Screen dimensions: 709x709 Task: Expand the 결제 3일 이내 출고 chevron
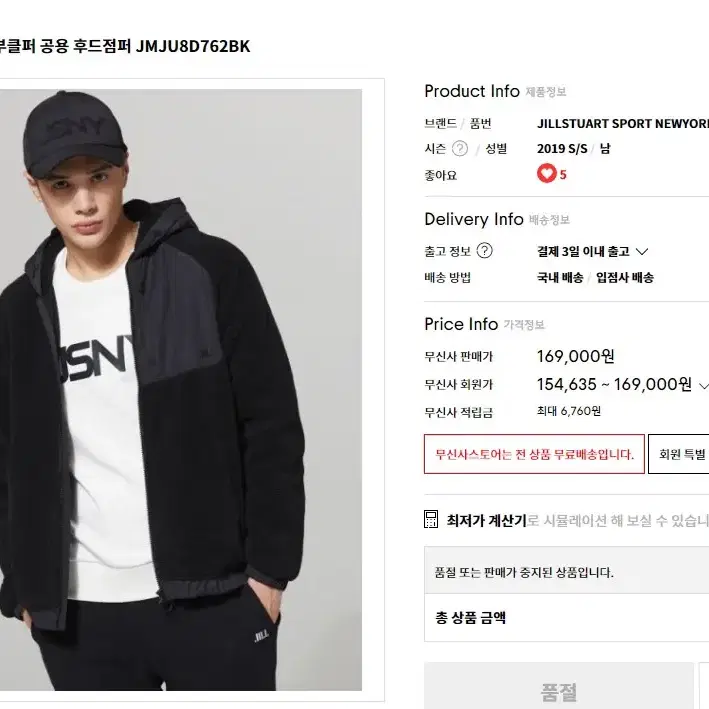point(642,251)
